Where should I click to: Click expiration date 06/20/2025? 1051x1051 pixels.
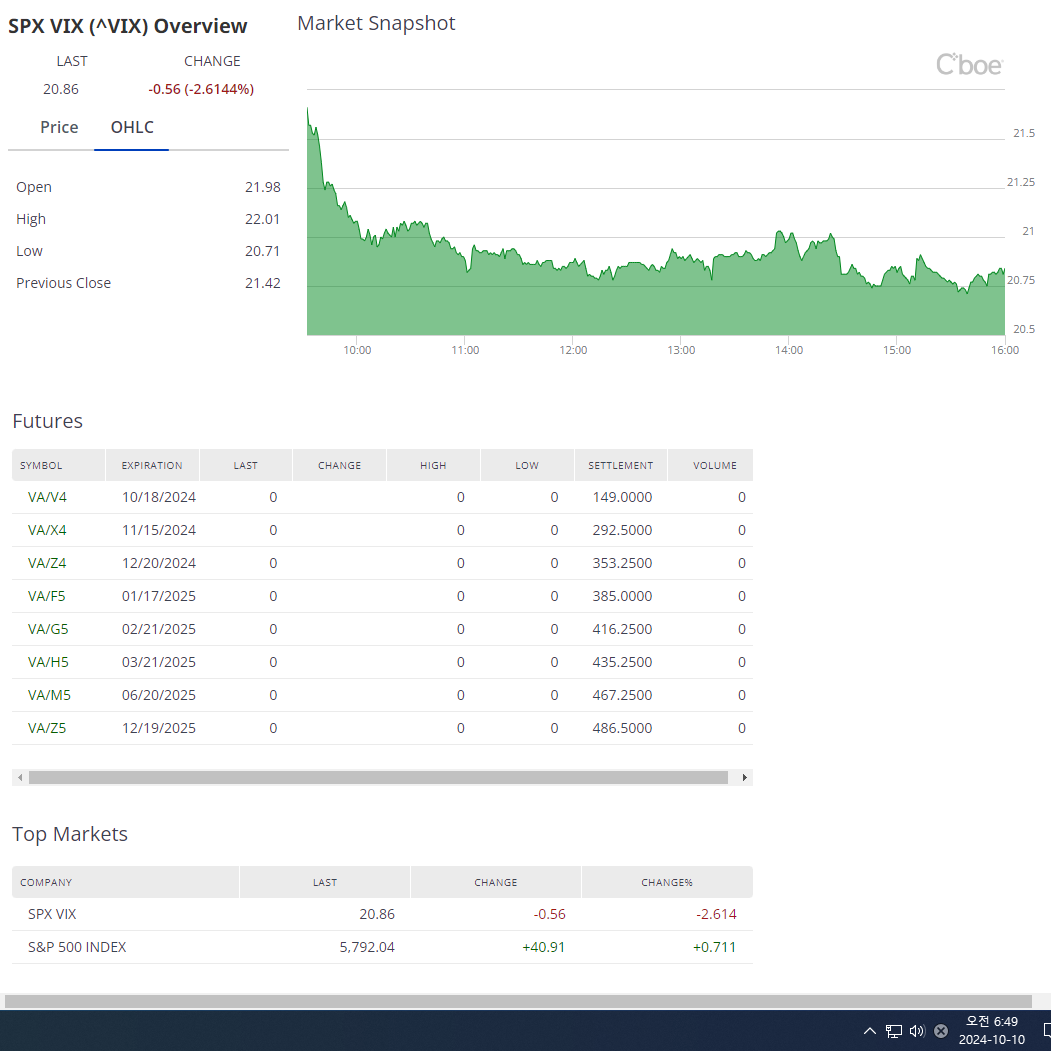coord(159,695)
